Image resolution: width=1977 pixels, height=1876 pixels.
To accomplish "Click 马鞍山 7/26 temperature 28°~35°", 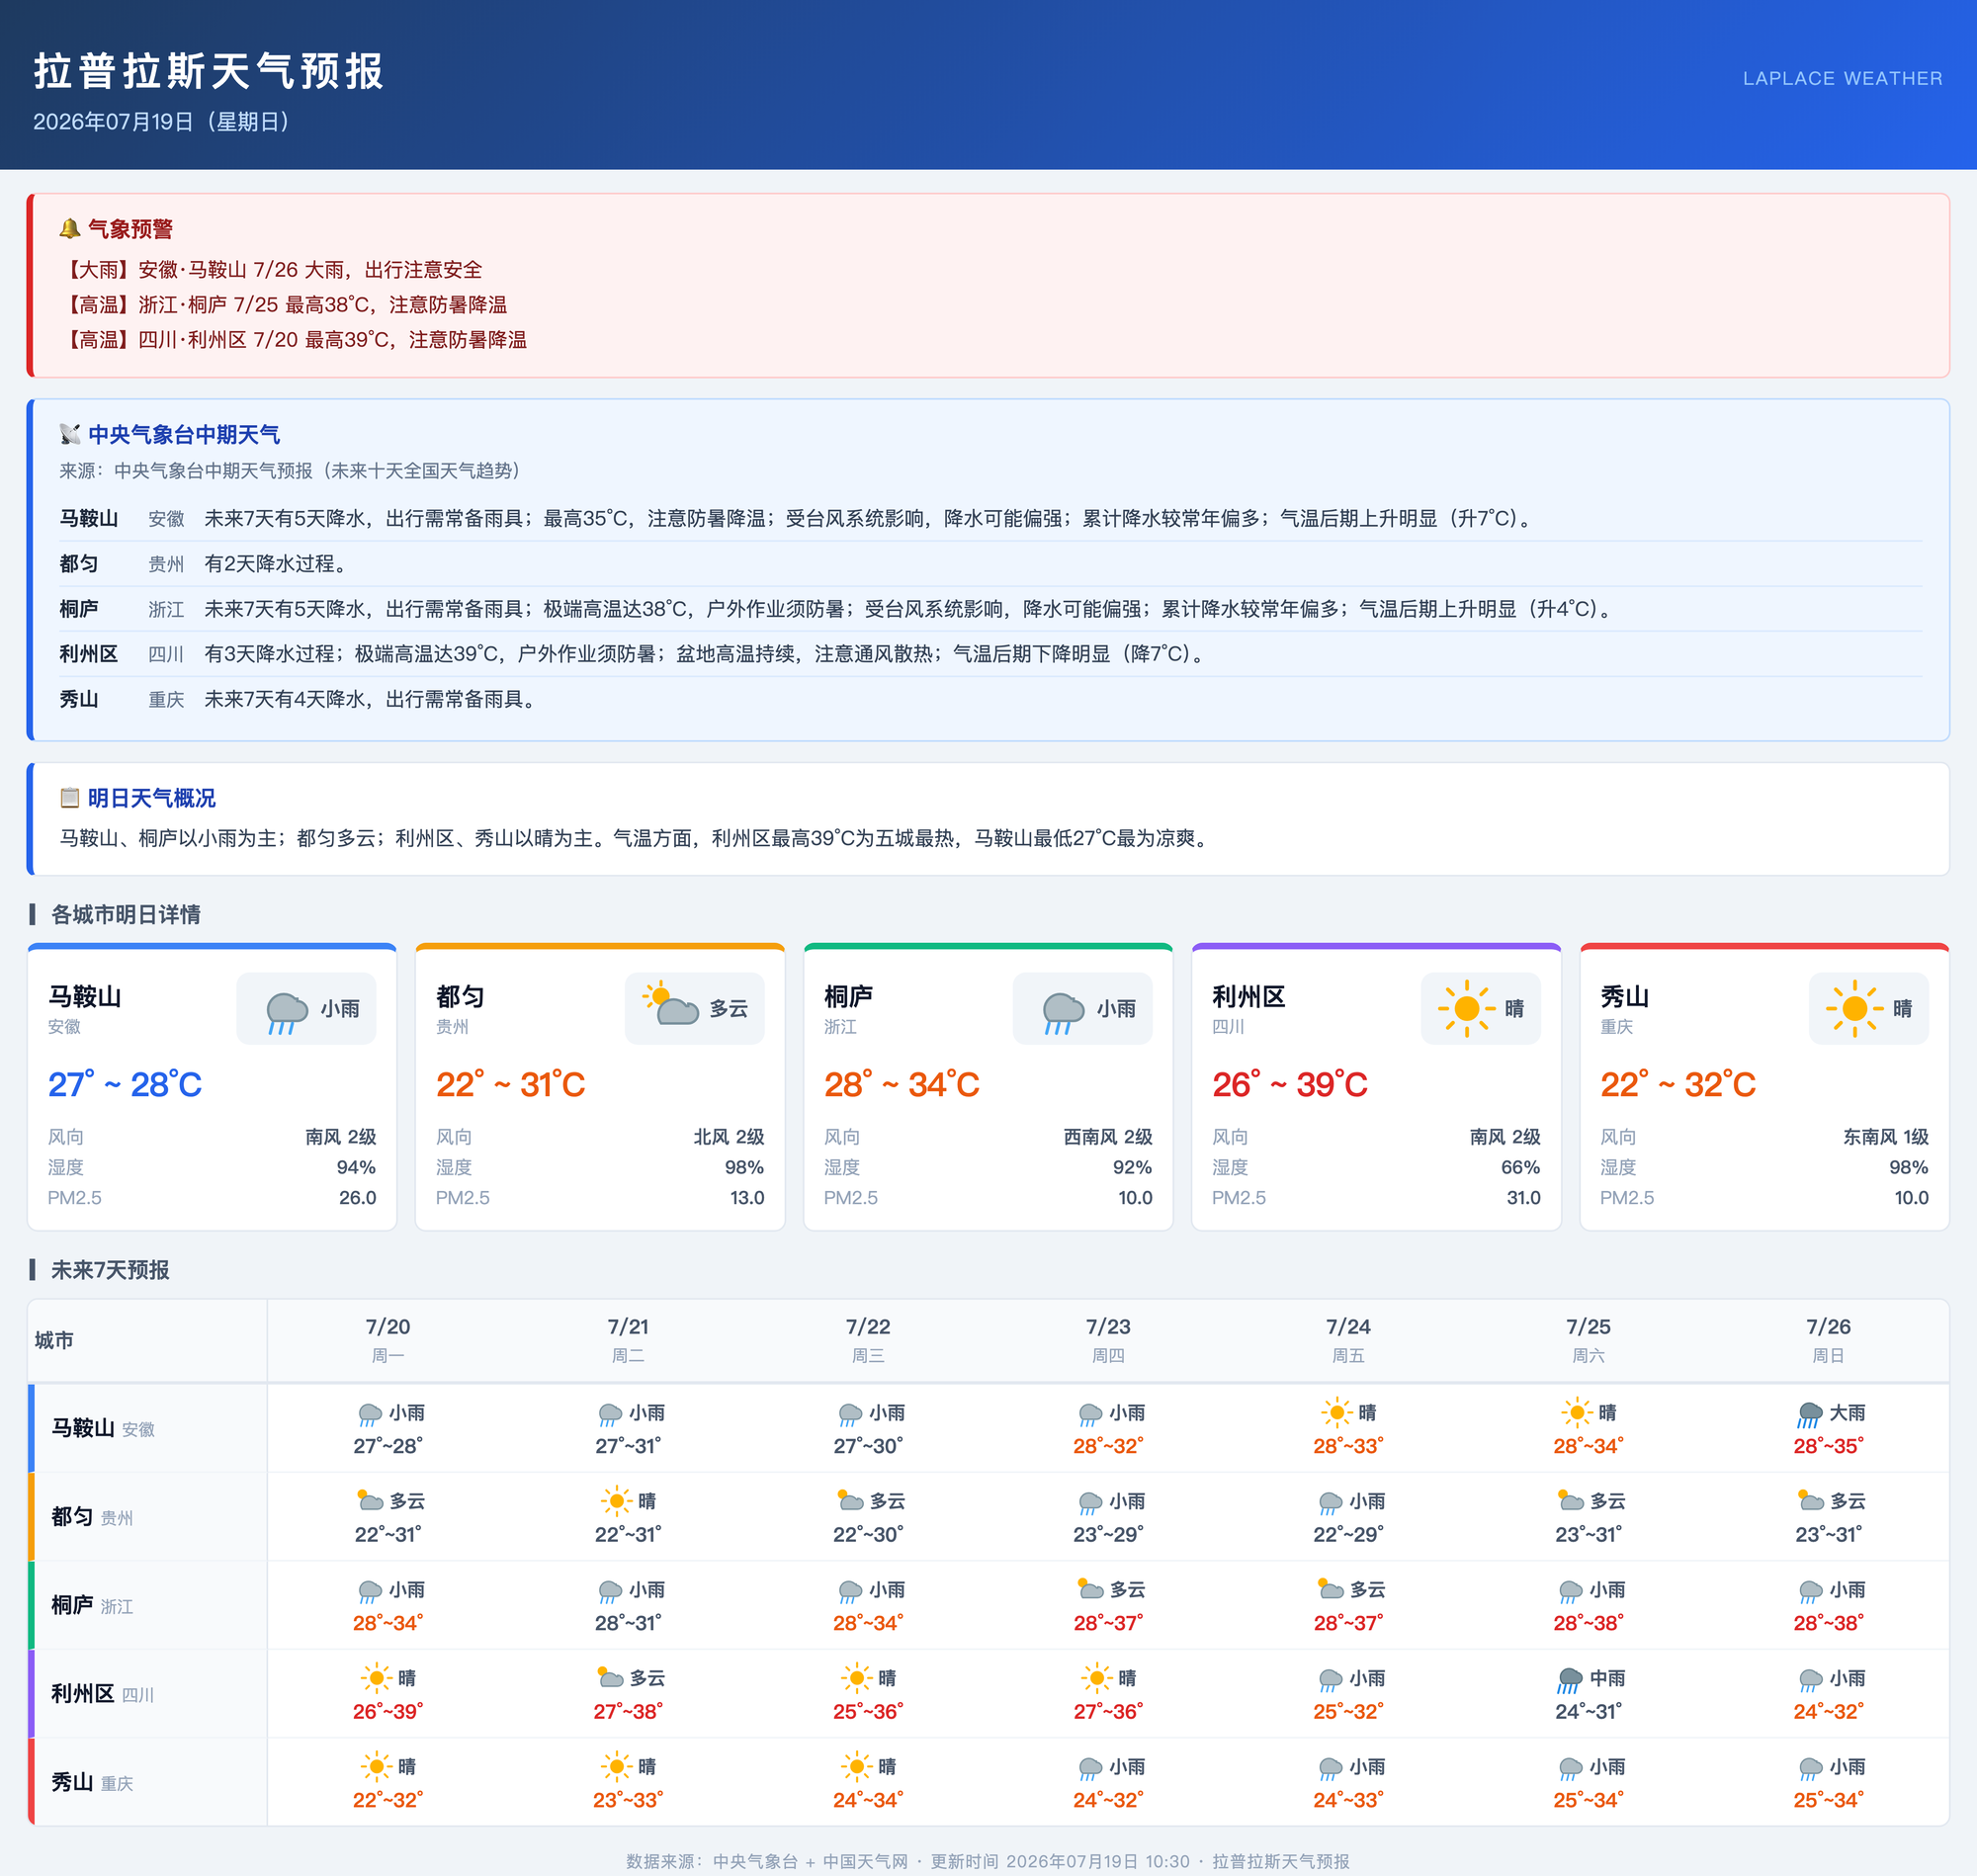I will click(x=1828, y=1446).
